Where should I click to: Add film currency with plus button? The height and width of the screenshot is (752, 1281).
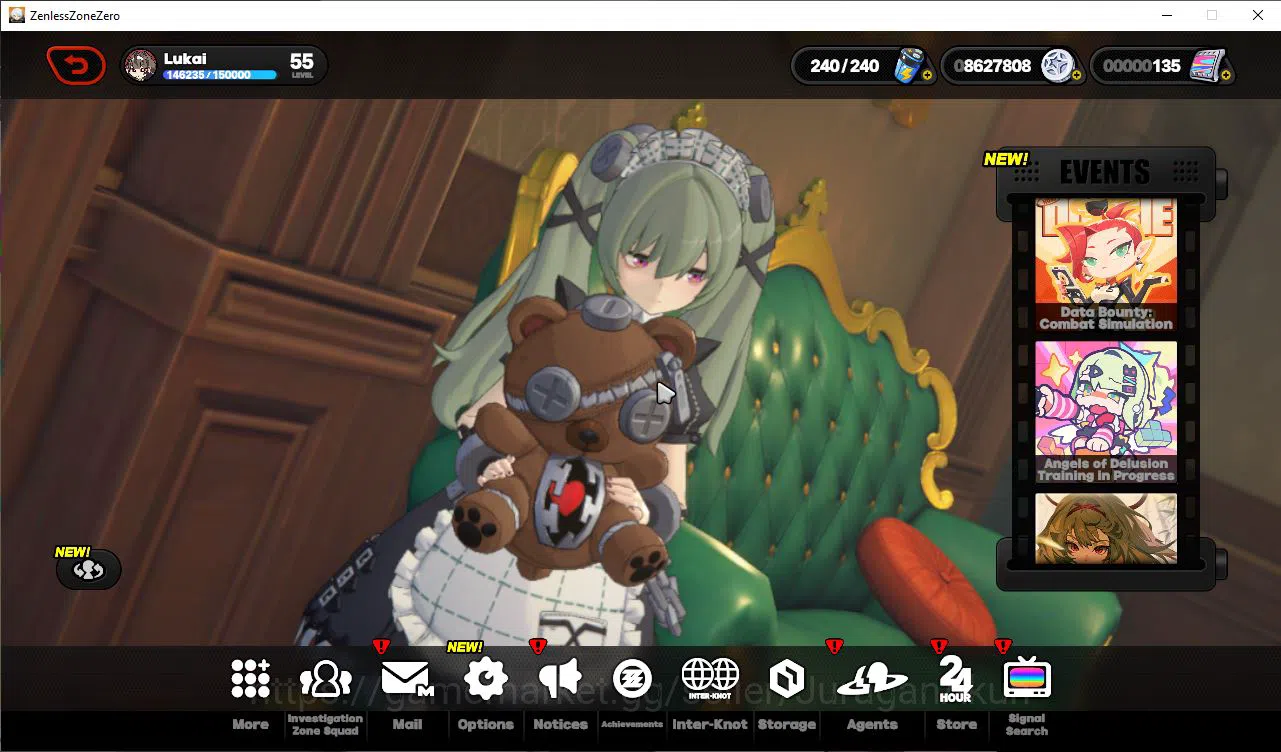[1226, 75]
